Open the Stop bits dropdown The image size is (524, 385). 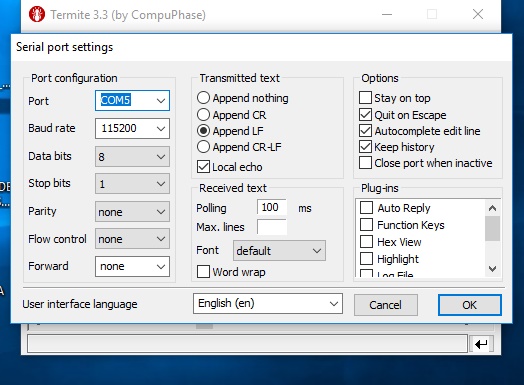coord(132,183)
